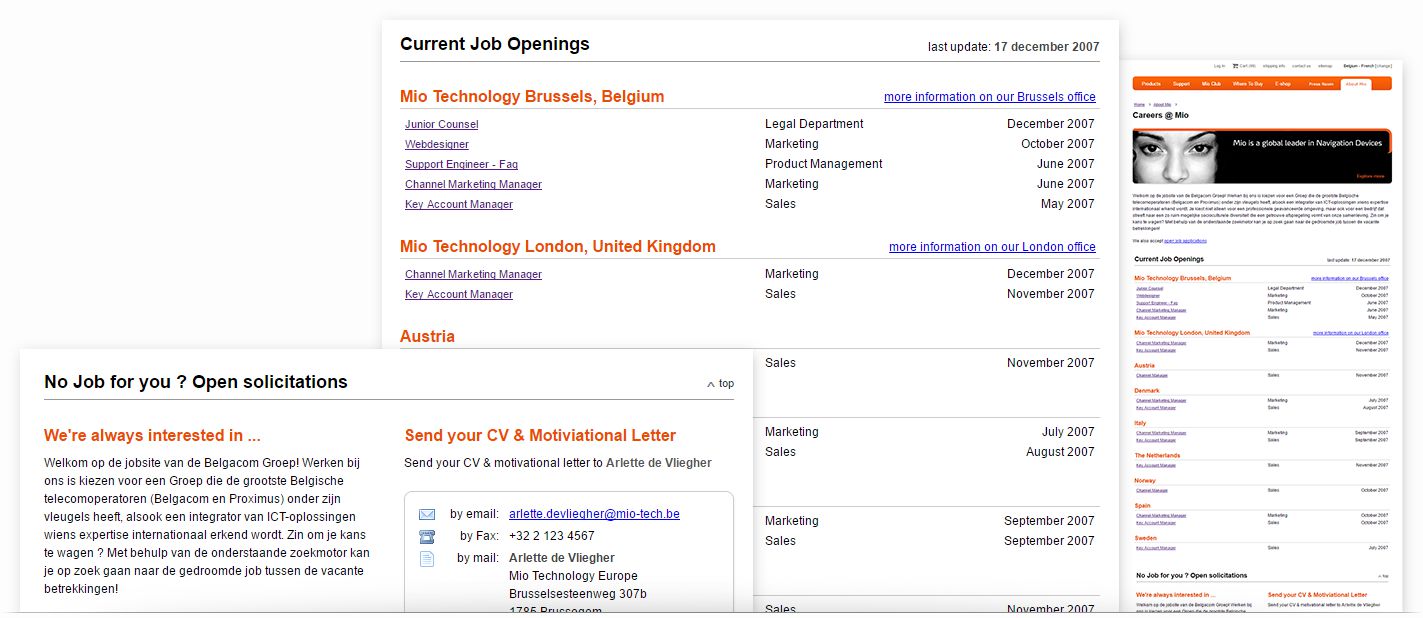
Task: Click the Brusselsesteenweg 307b address line
Action: 578,595
